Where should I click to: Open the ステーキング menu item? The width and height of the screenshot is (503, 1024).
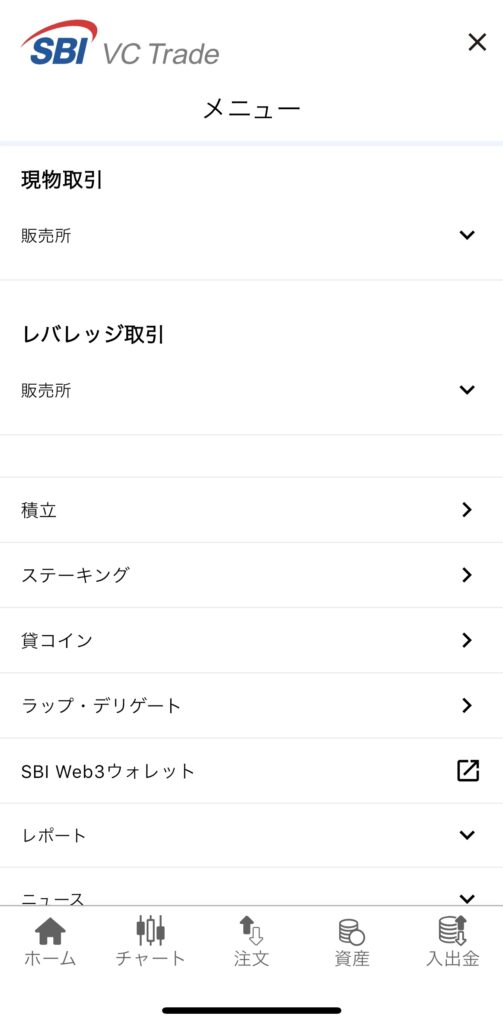coord(252,575)
